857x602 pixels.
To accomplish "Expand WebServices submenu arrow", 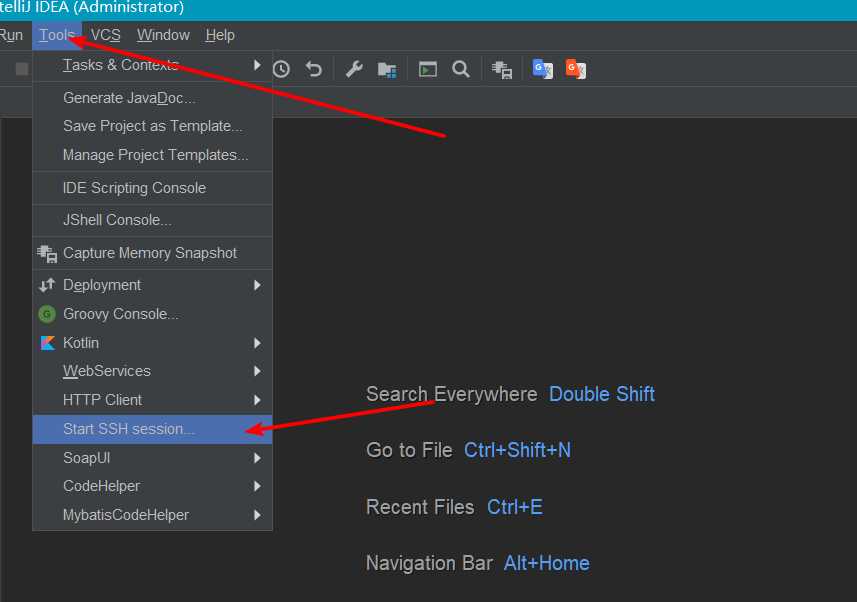I will 257,371.
